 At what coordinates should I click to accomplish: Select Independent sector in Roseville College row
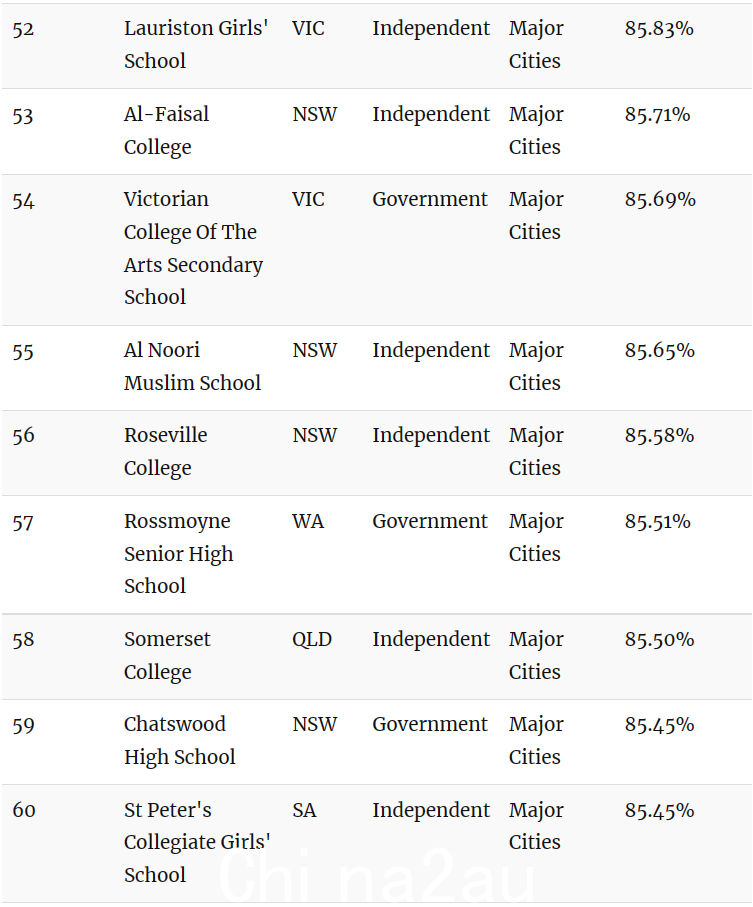tap(431, 435)
